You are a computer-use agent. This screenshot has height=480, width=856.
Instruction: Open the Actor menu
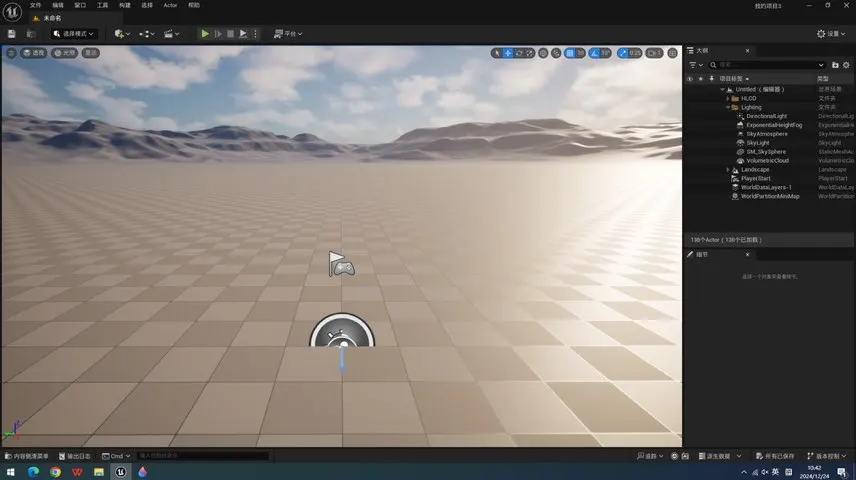[170, 5]
